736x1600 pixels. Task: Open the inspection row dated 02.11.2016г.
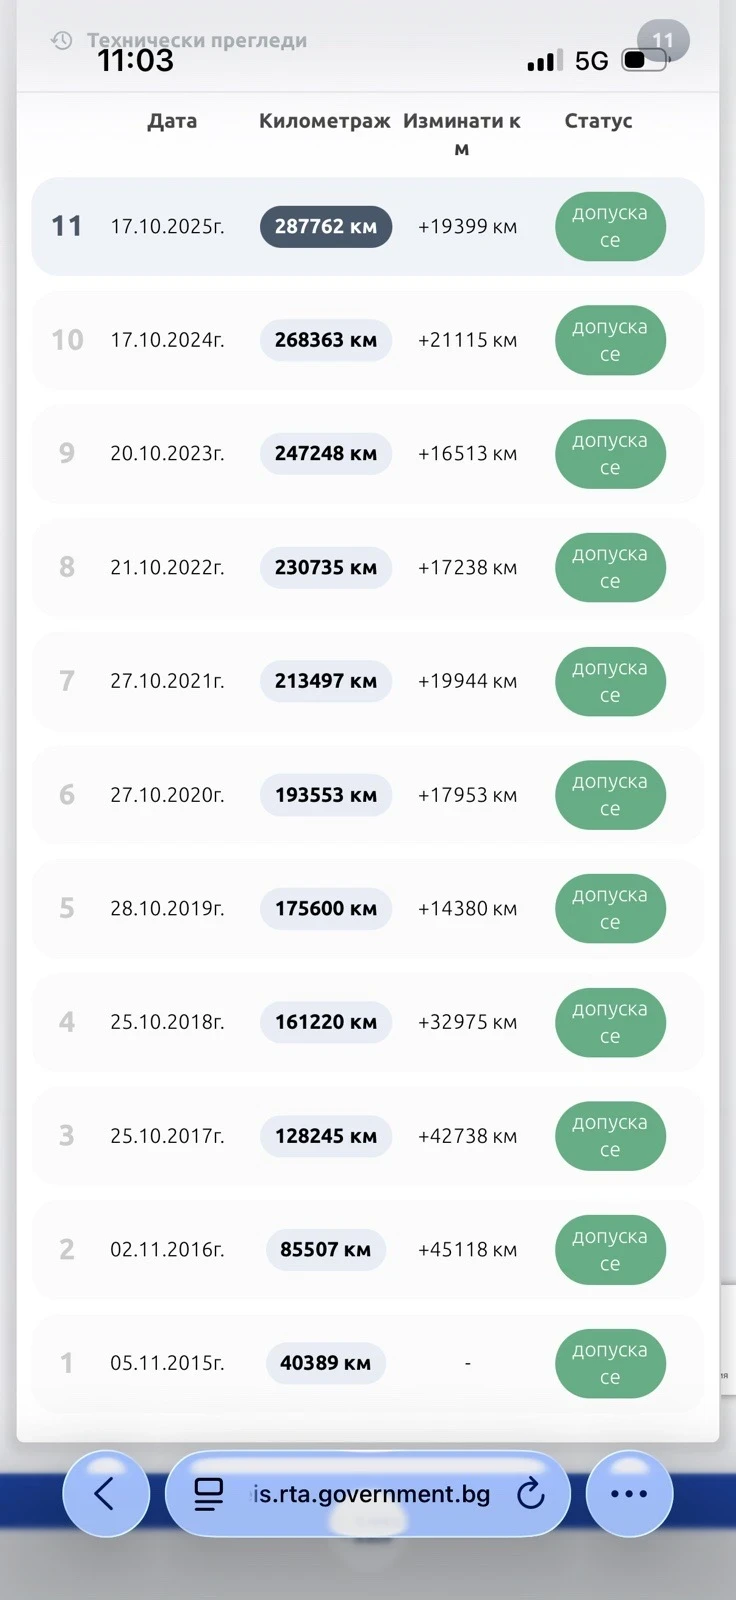(x=368, y=1250)
